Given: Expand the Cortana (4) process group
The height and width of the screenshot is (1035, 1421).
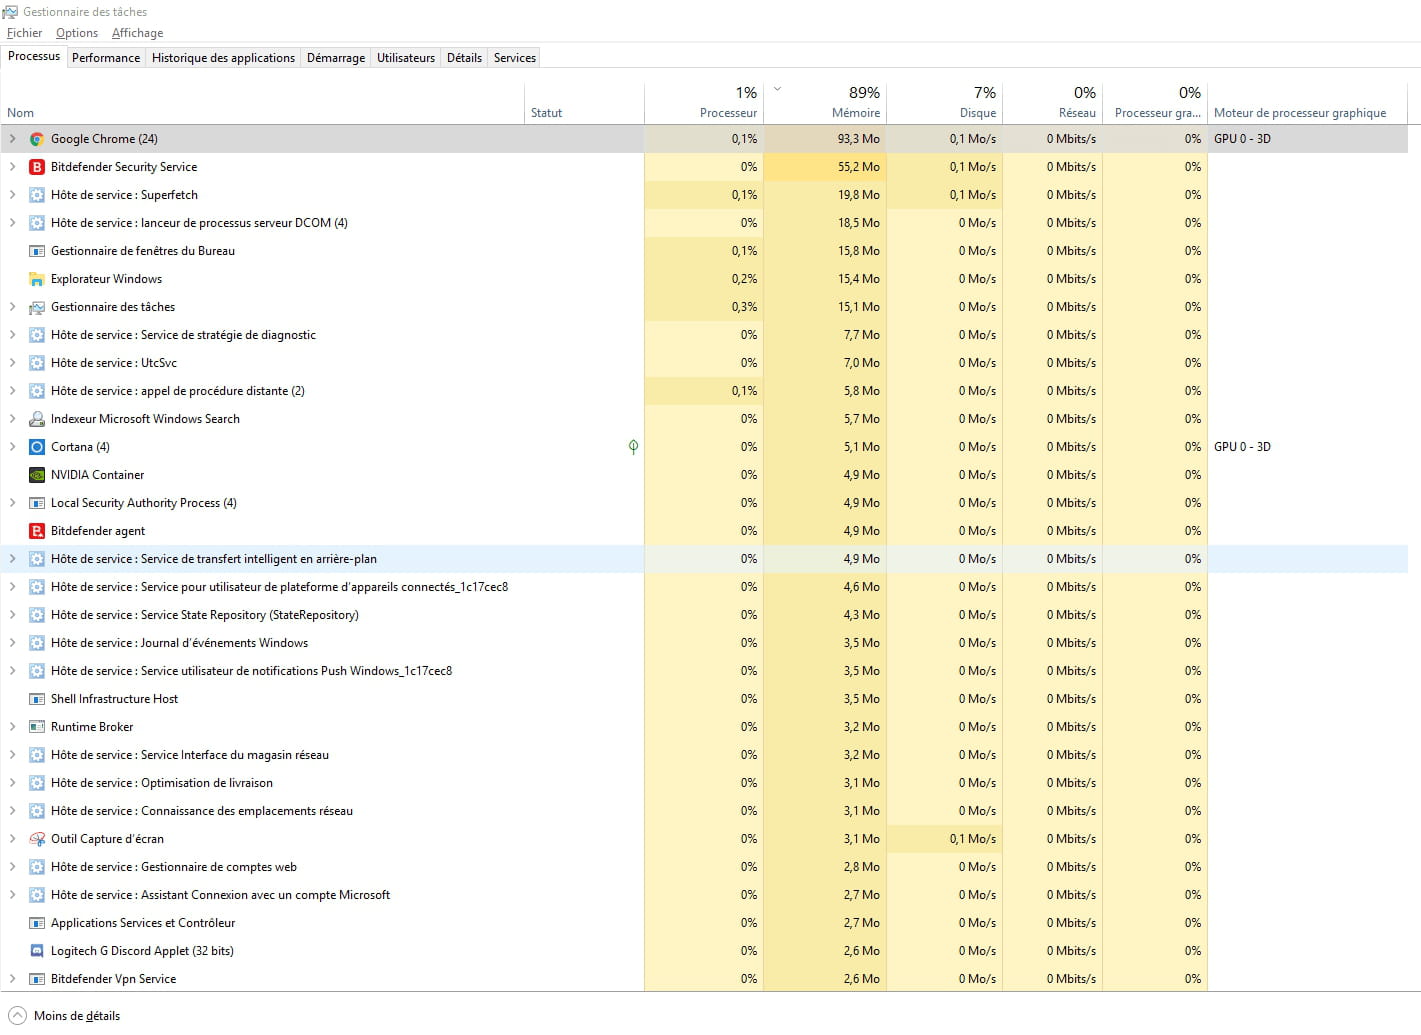Looking at the screenshot, I should pos(12,447).
